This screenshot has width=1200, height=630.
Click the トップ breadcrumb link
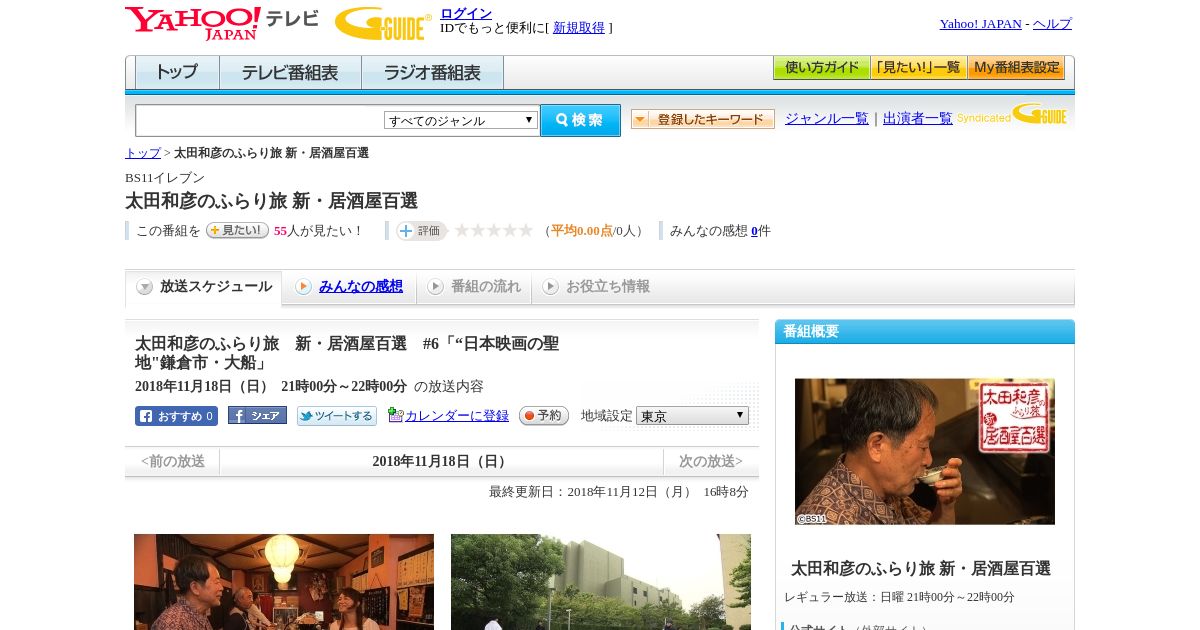(143, 153)
